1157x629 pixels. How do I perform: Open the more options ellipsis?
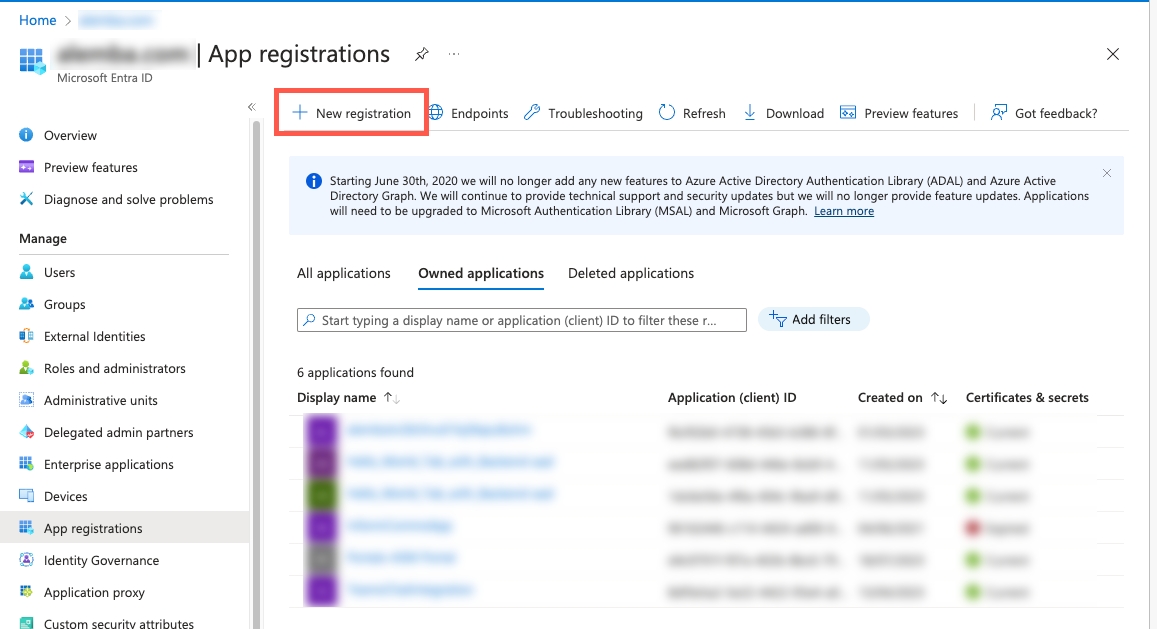click(454, 54)
